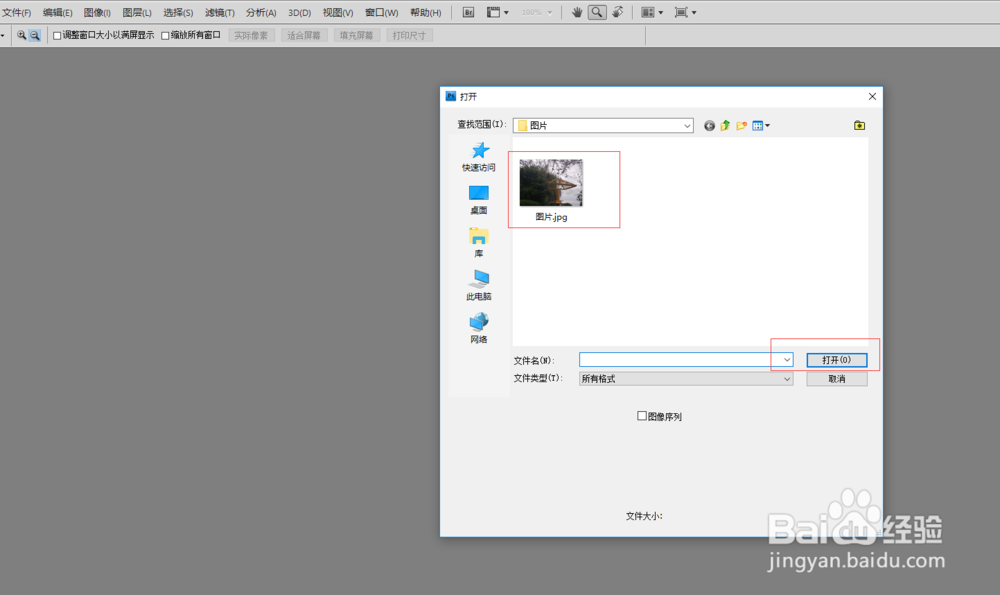Open the View Extras filmstrip icon
The height and width of the screenshot is (595, 1000).
[x=497, y=12]
